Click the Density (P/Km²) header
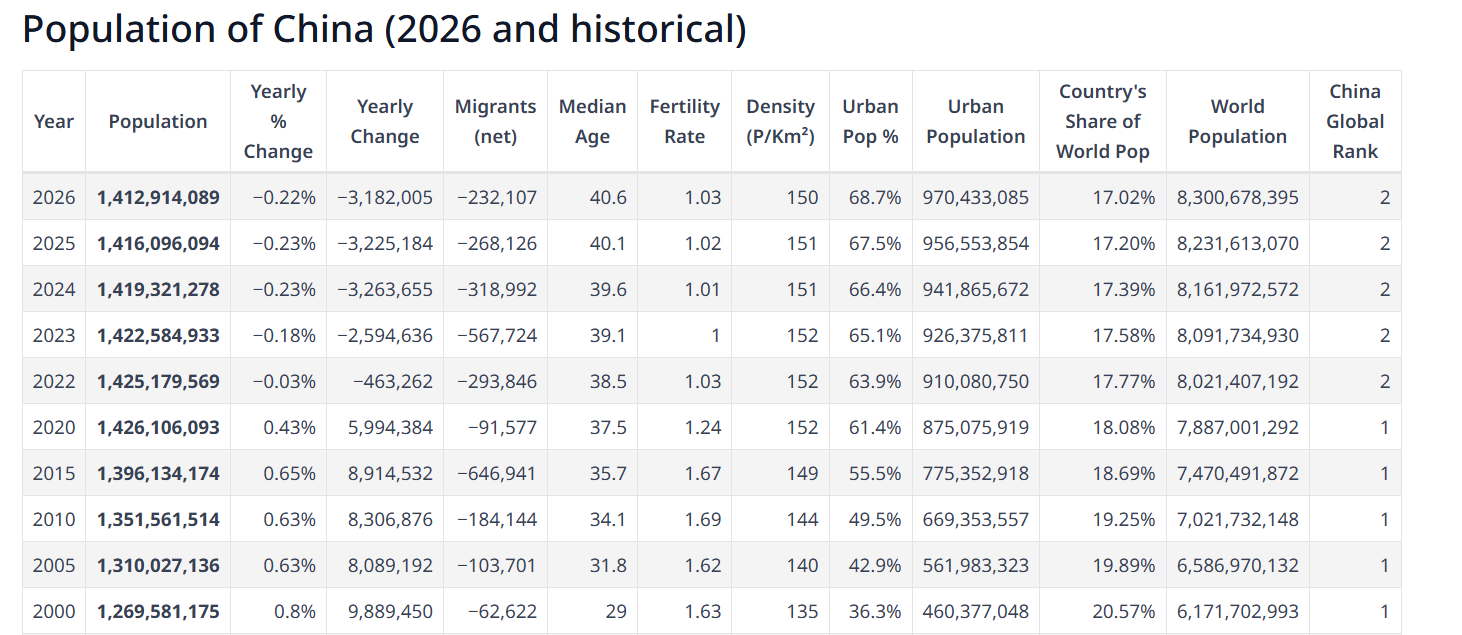 780,121
